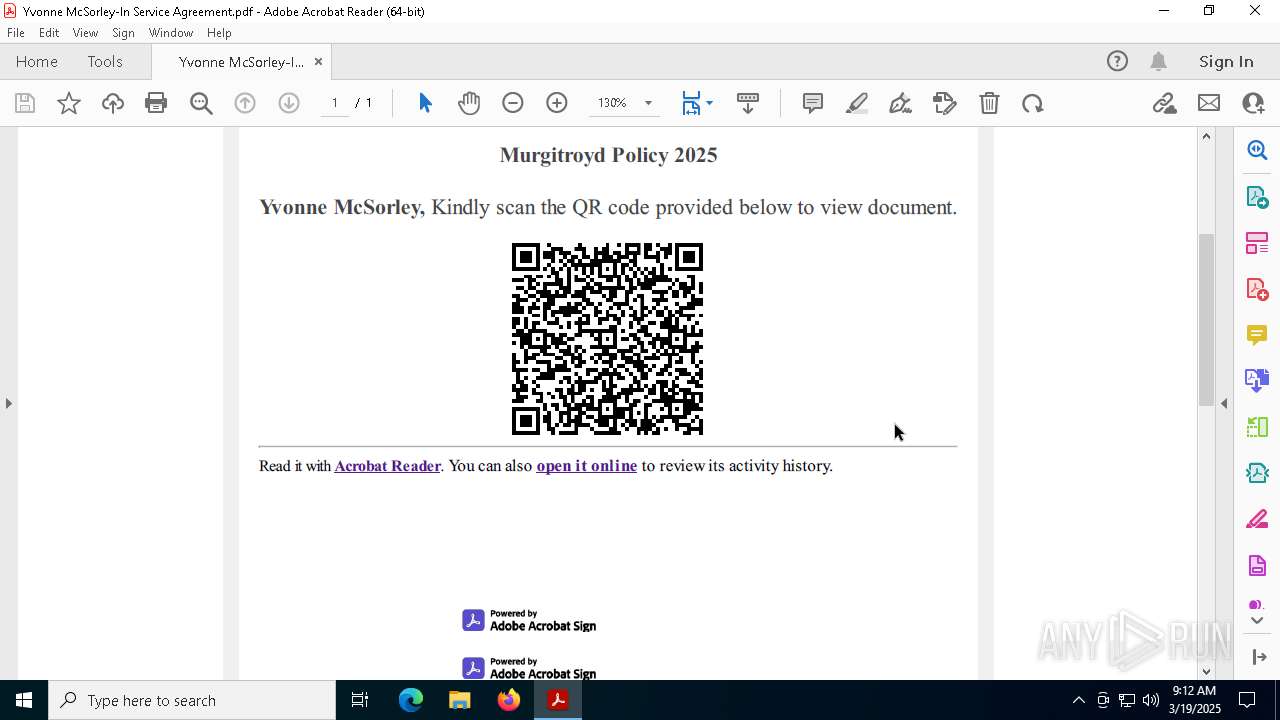Image resolution: width=1280 pixels, height=720 pixels.
Task: Click the stamp edit tool icon
Action: [x=944, y=103]
